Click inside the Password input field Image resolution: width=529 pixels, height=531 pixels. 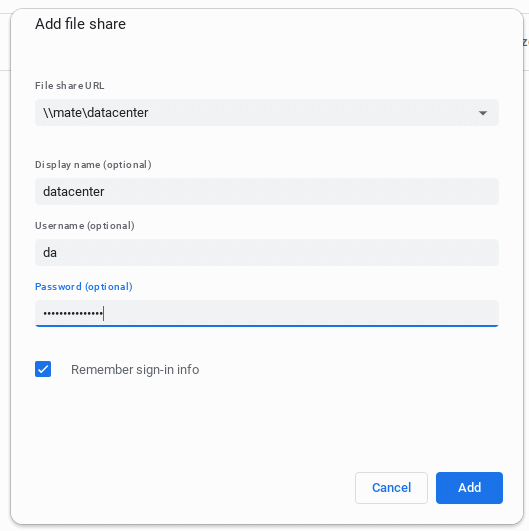coord(267,313)
